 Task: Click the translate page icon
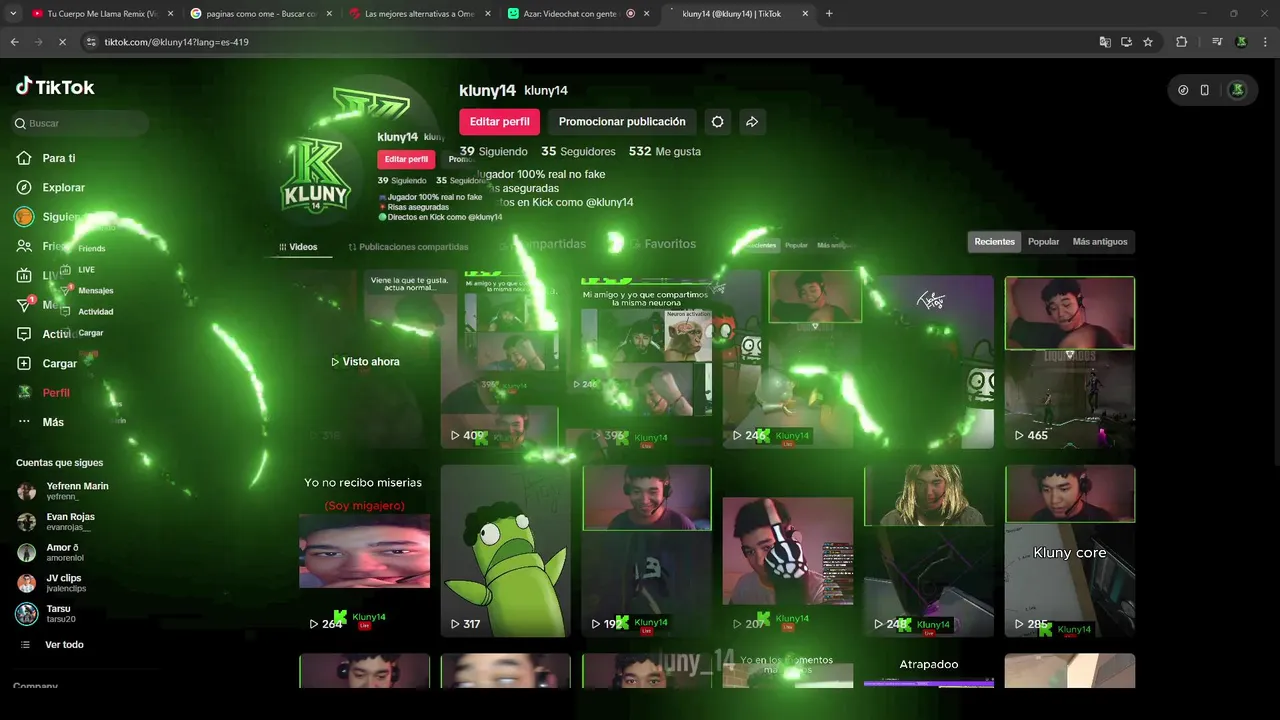click(x=1104, y=42)
